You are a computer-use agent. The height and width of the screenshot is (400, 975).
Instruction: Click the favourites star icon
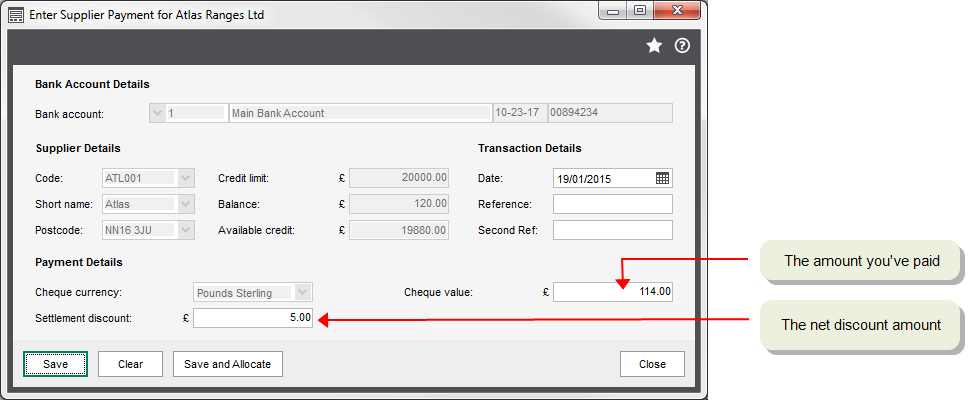654,45
